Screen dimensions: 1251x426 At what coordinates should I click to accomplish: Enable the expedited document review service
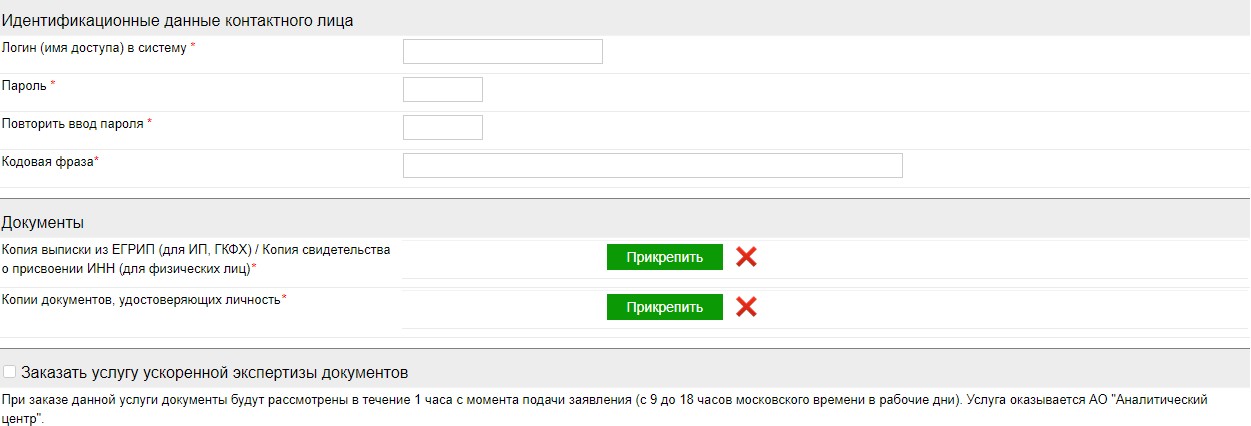click(10, 373)
